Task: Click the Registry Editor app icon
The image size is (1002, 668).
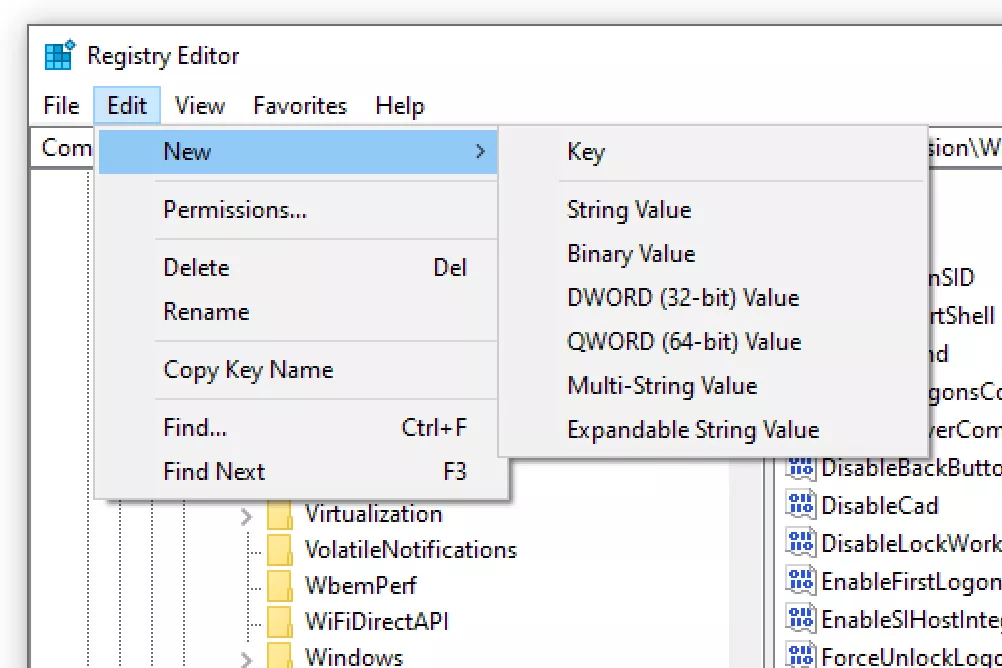Action: [60, 55]
